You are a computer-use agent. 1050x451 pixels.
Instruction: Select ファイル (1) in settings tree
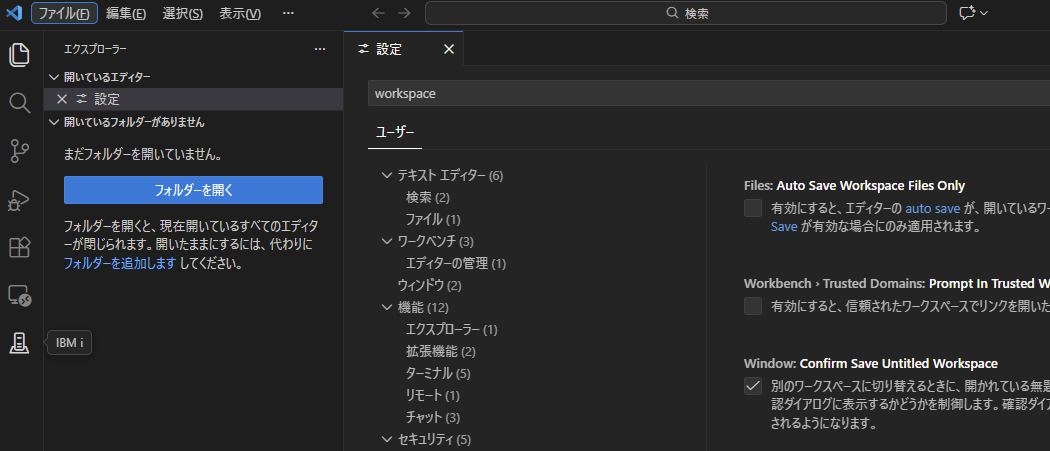433,219
